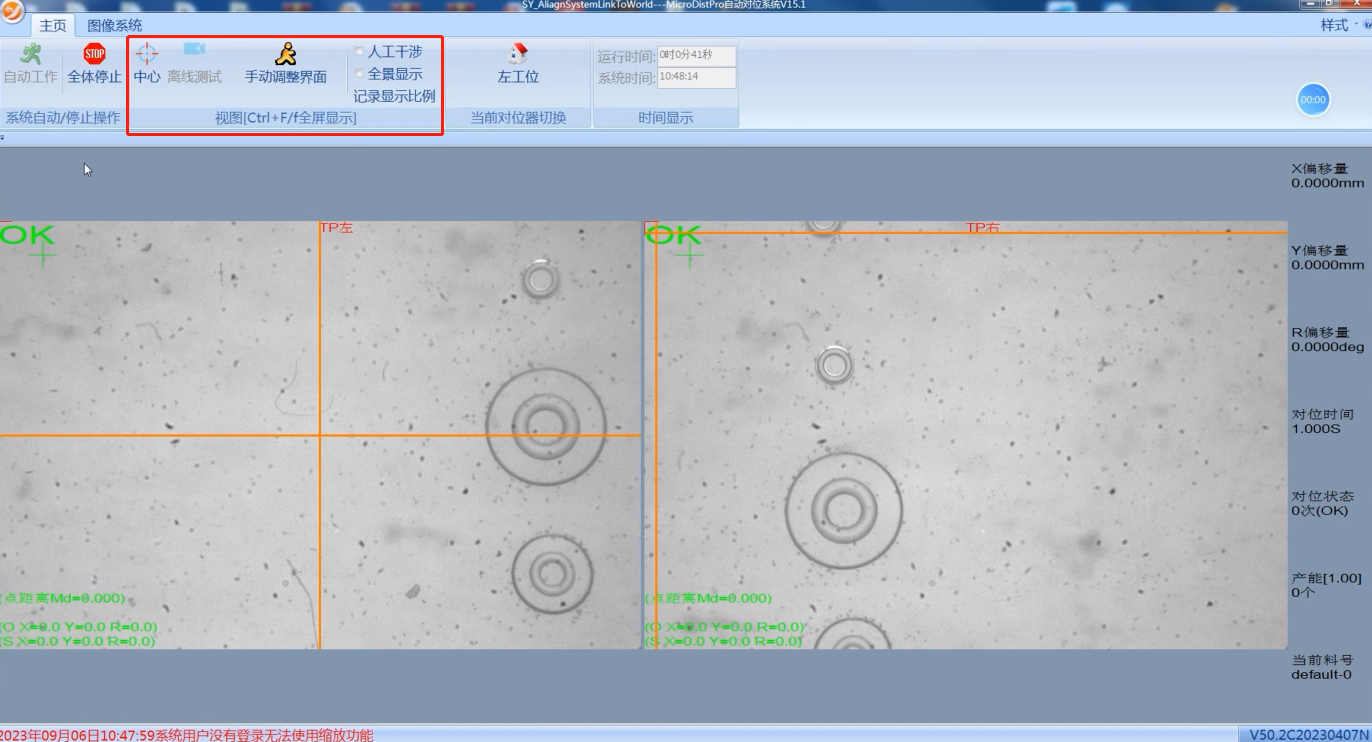Open the 图像系统 tab

pos(115,26)
